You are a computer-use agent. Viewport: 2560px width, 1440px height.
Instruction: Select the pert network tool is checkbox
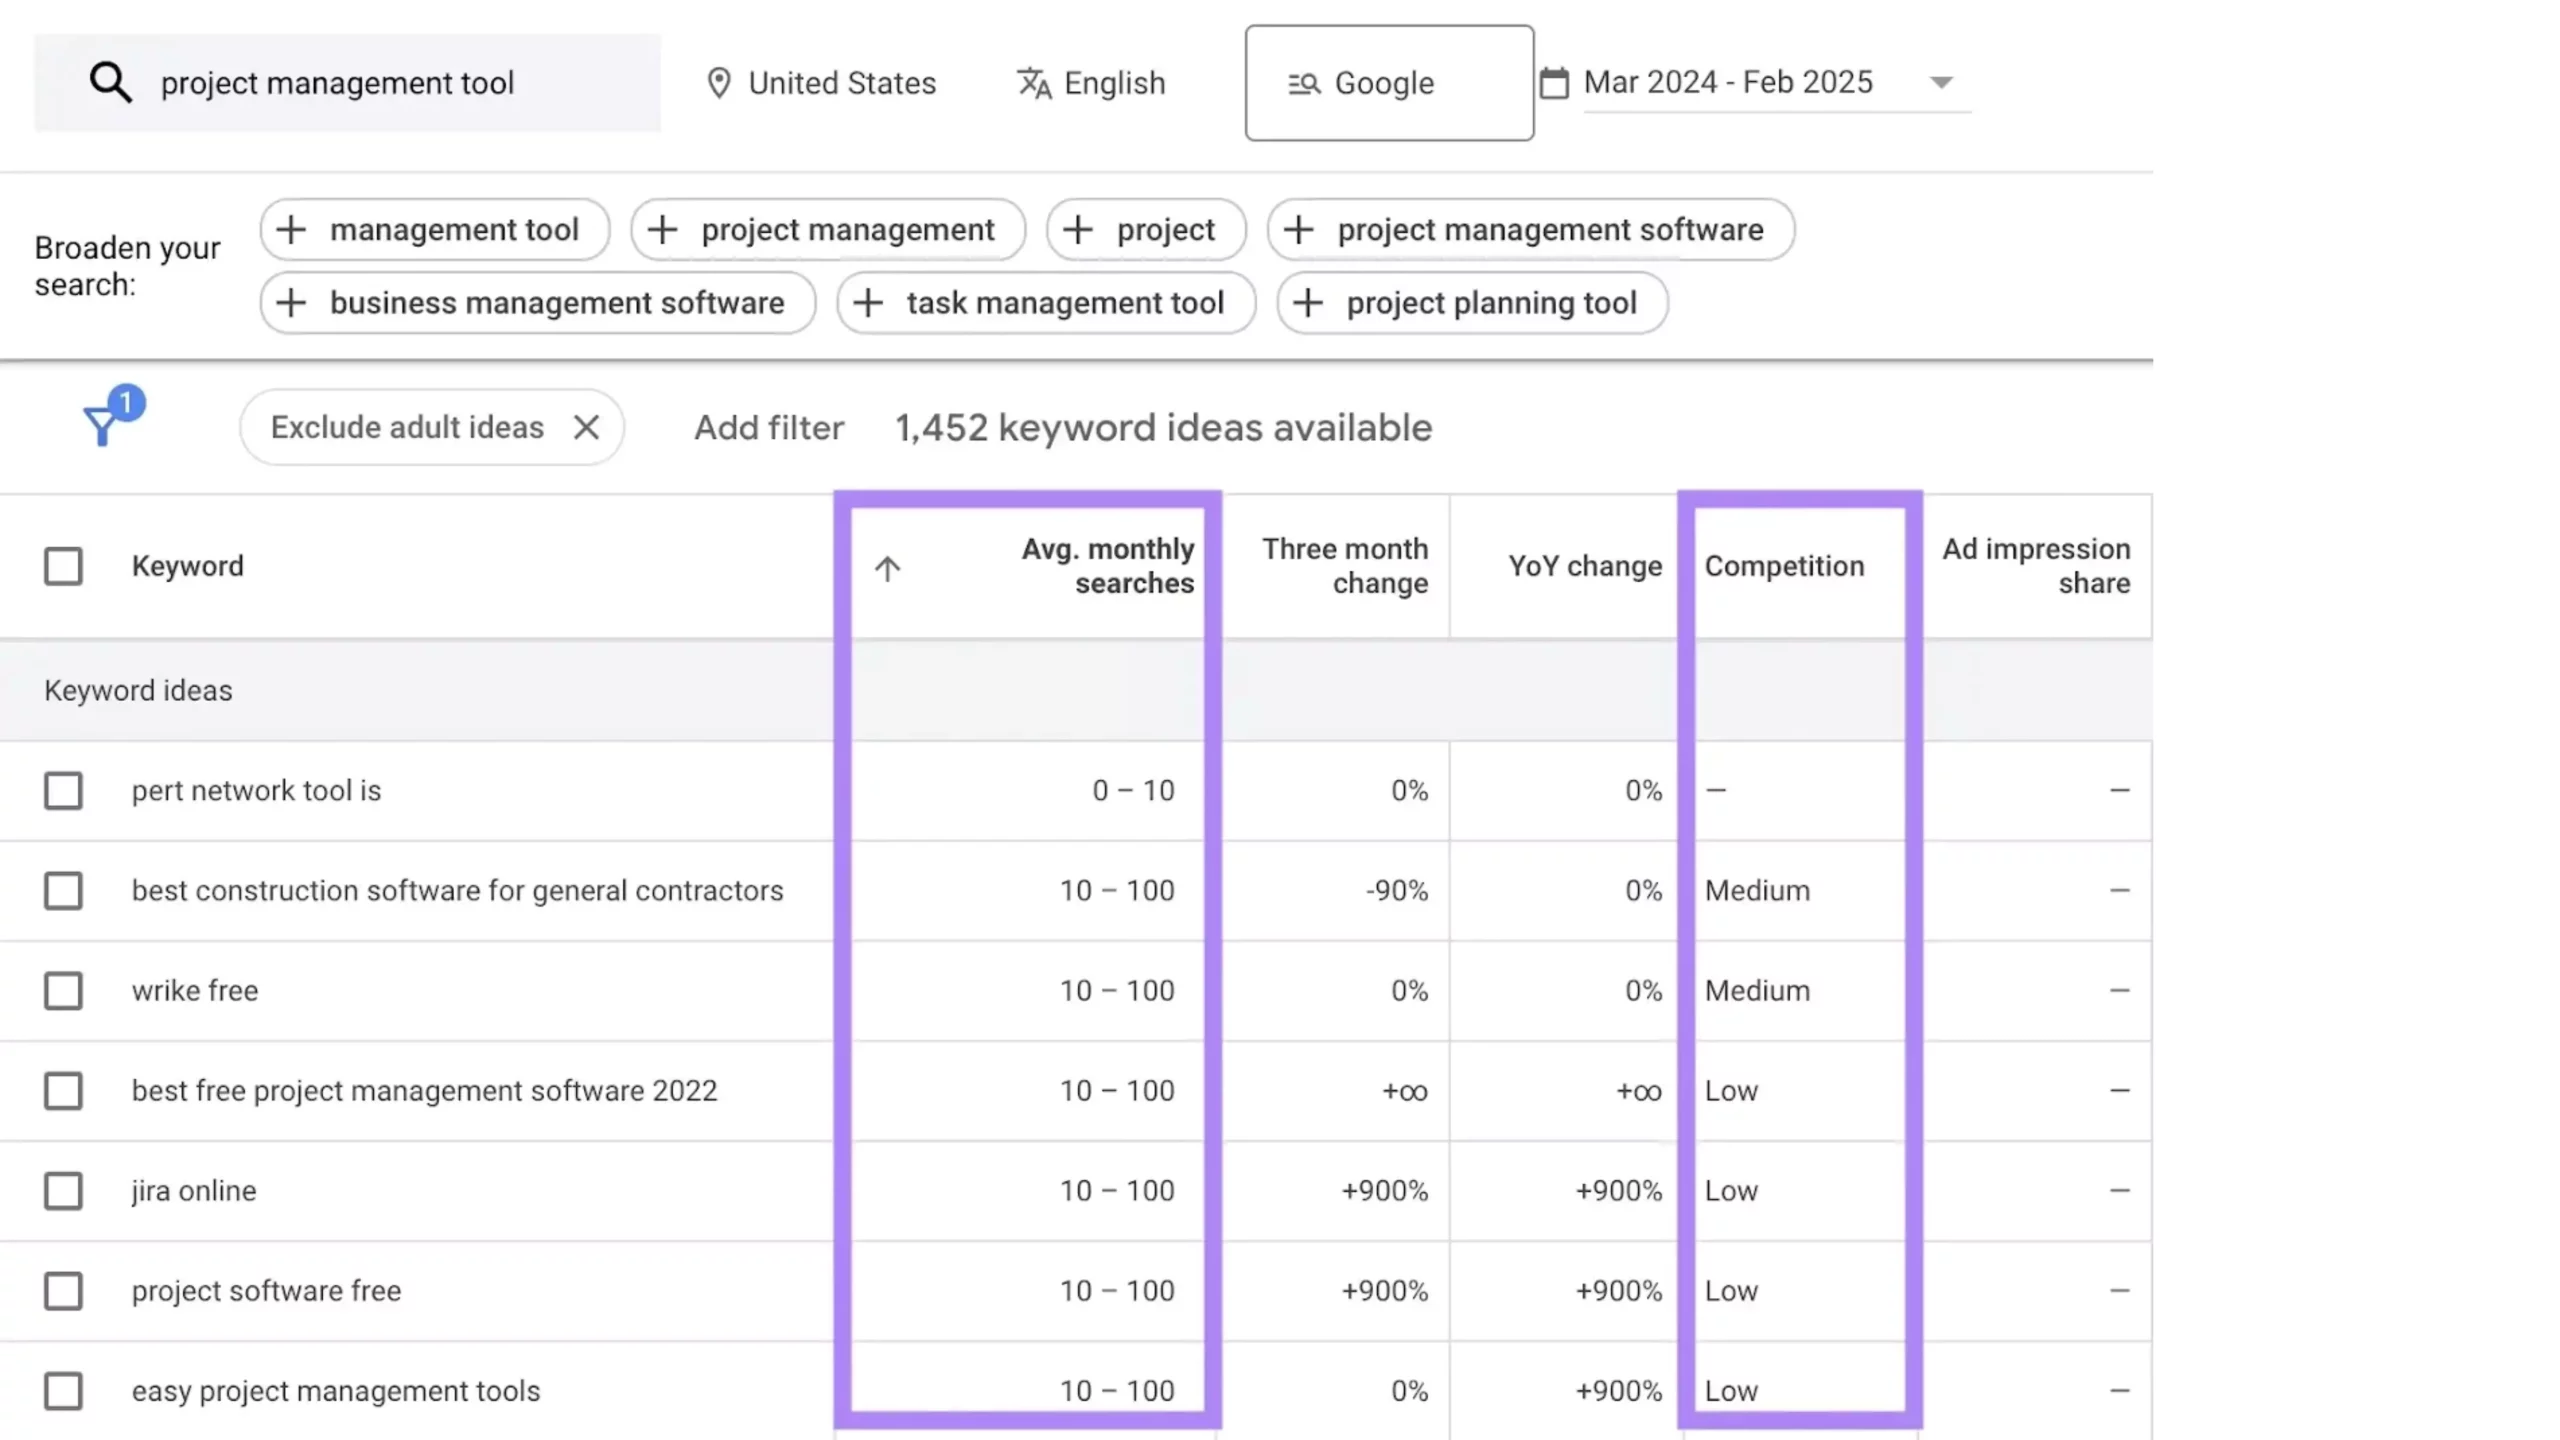[63, 791]
